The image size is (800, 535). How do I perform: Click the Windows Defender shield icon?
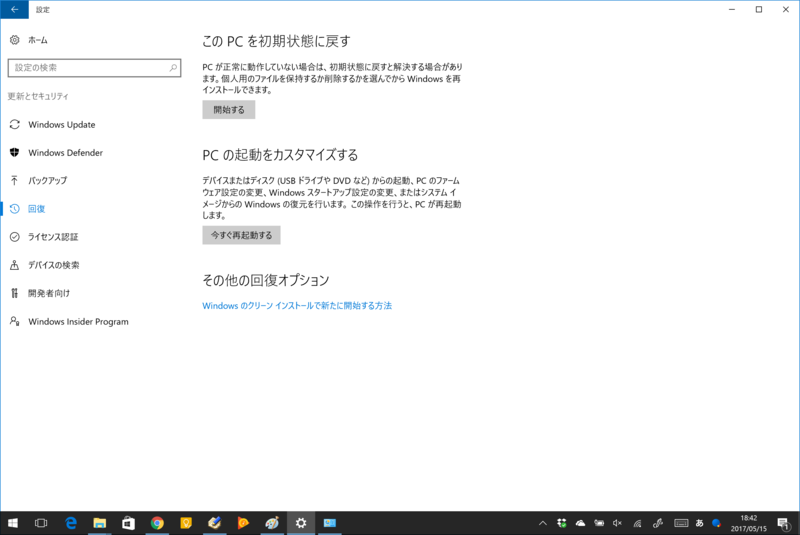(14, 152)
